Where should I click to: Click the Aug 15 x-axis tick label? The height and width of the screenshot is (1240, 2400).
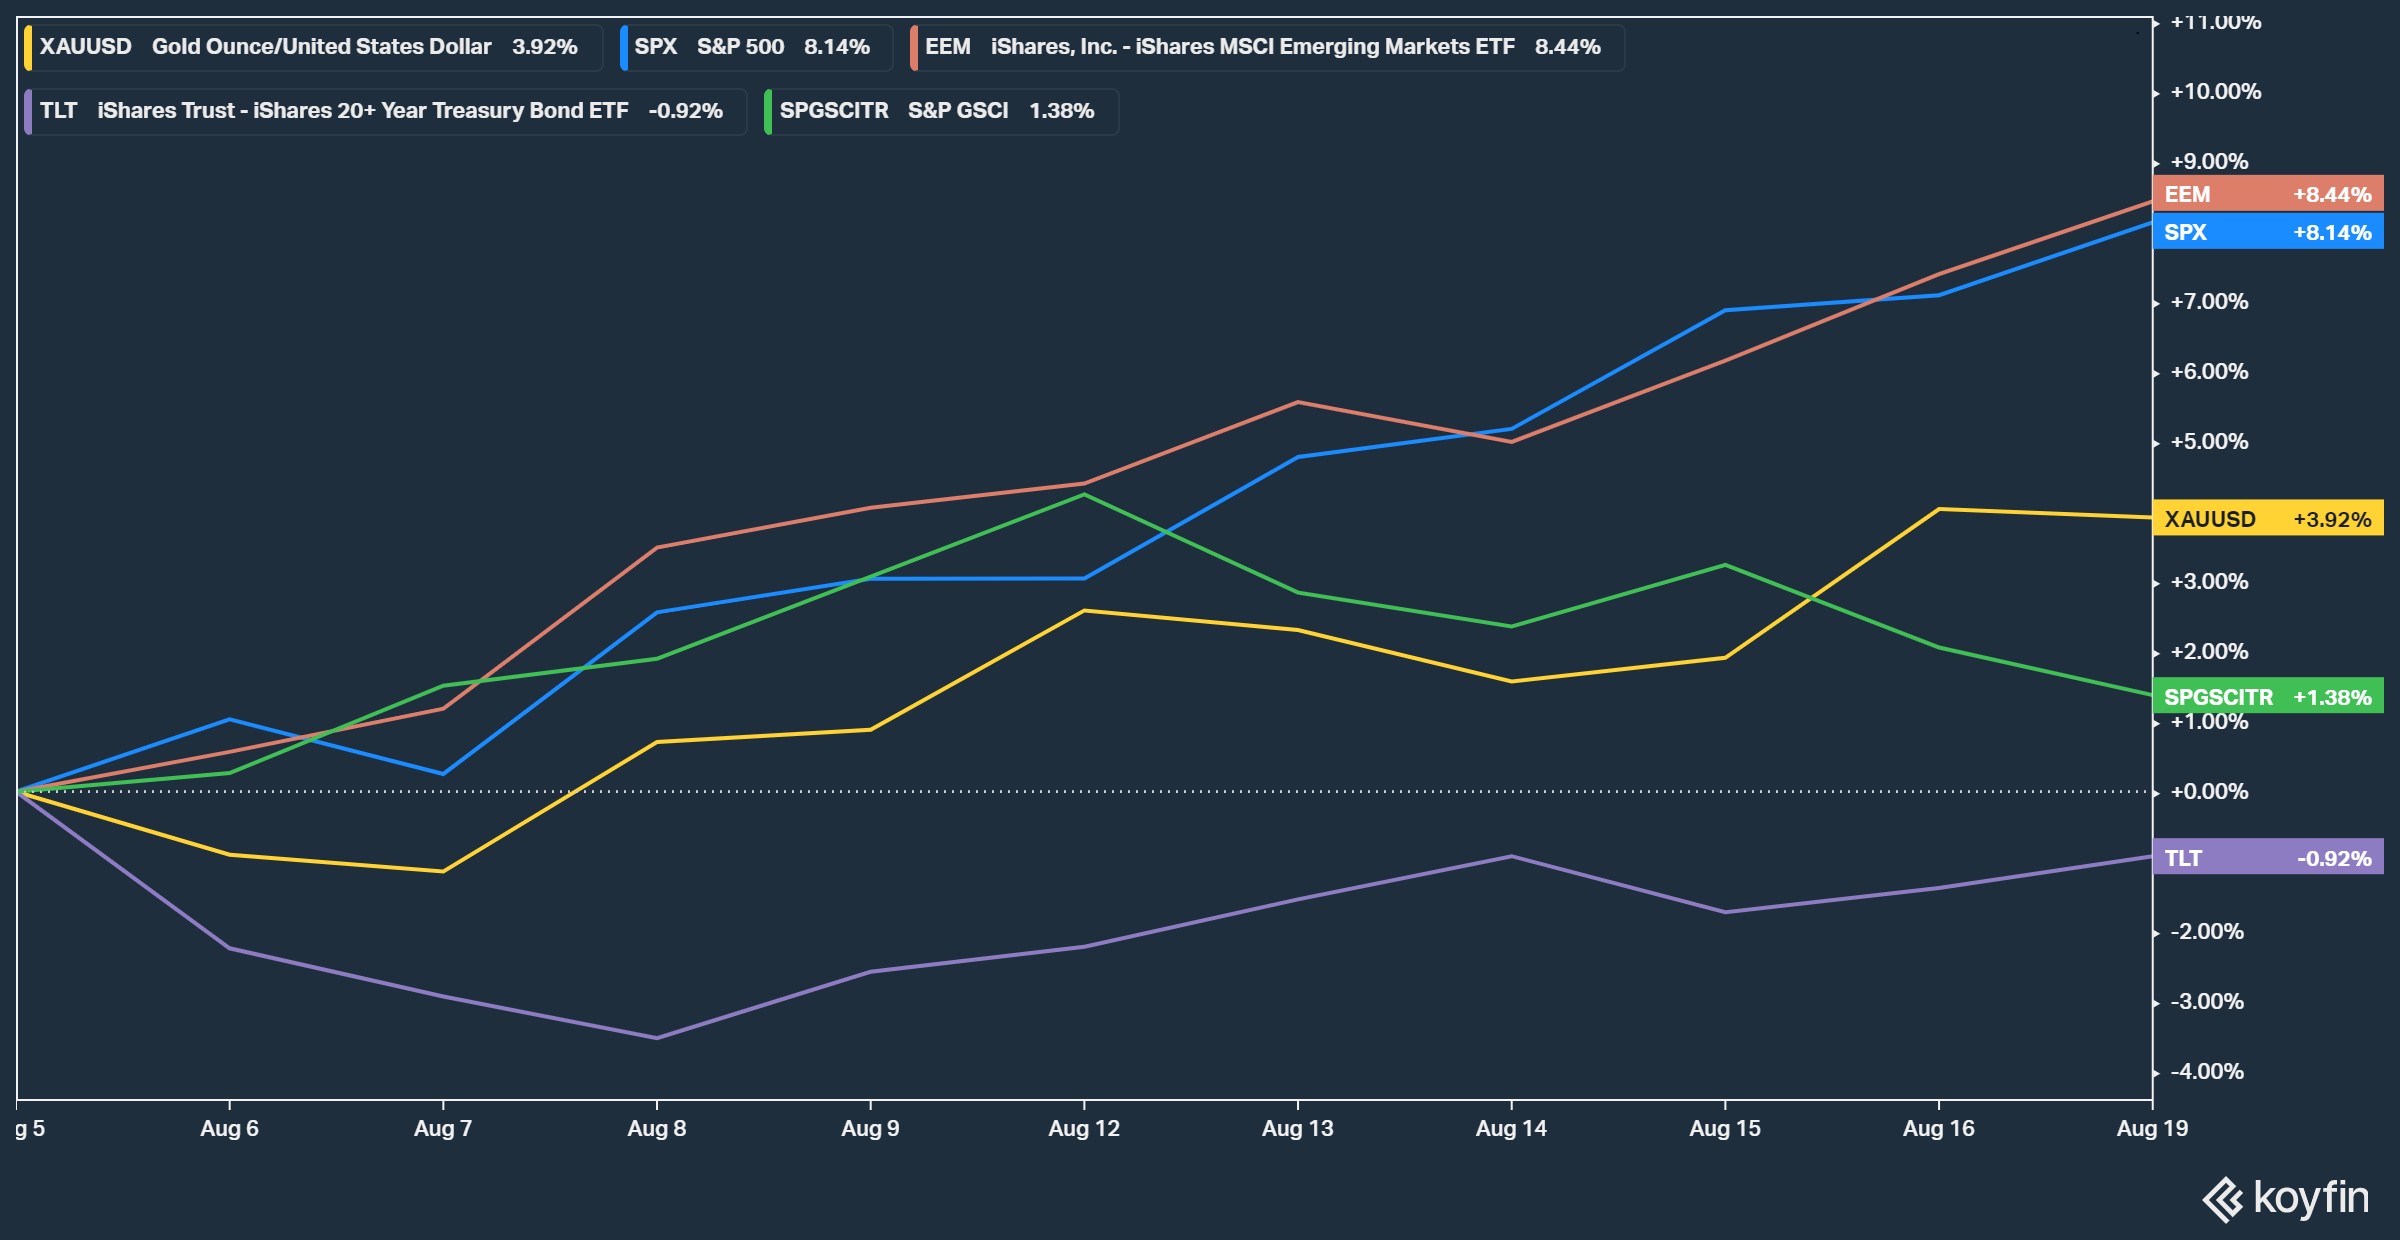point(1725,1128)
